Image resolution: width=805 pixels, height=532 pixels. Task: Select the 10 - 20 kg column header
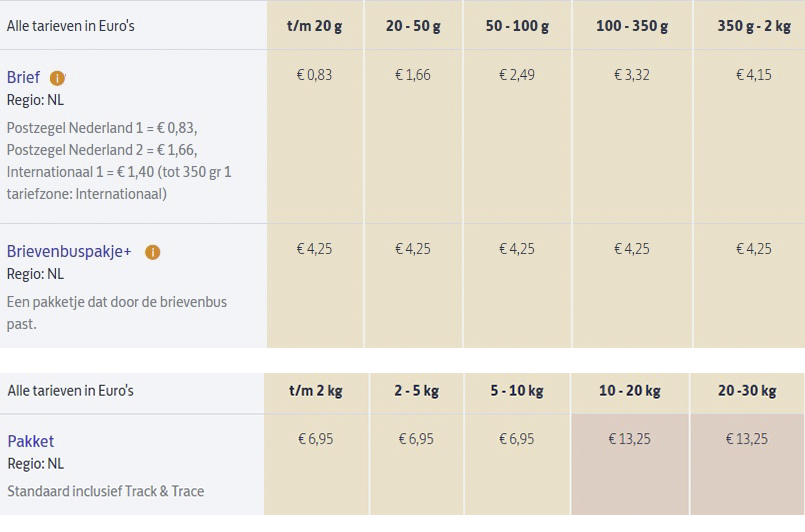tap(630, 391)
